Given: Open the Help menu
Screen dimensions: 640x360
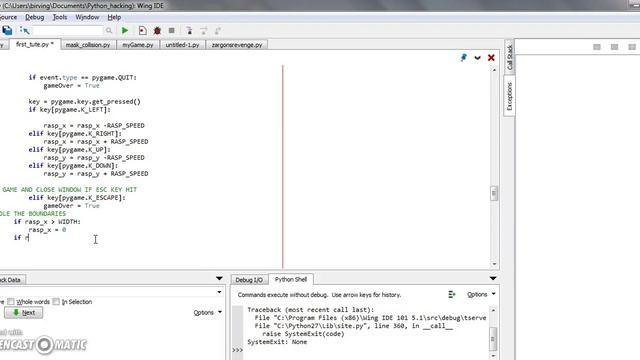Looking at the screenshot, I should coord(114,17).
